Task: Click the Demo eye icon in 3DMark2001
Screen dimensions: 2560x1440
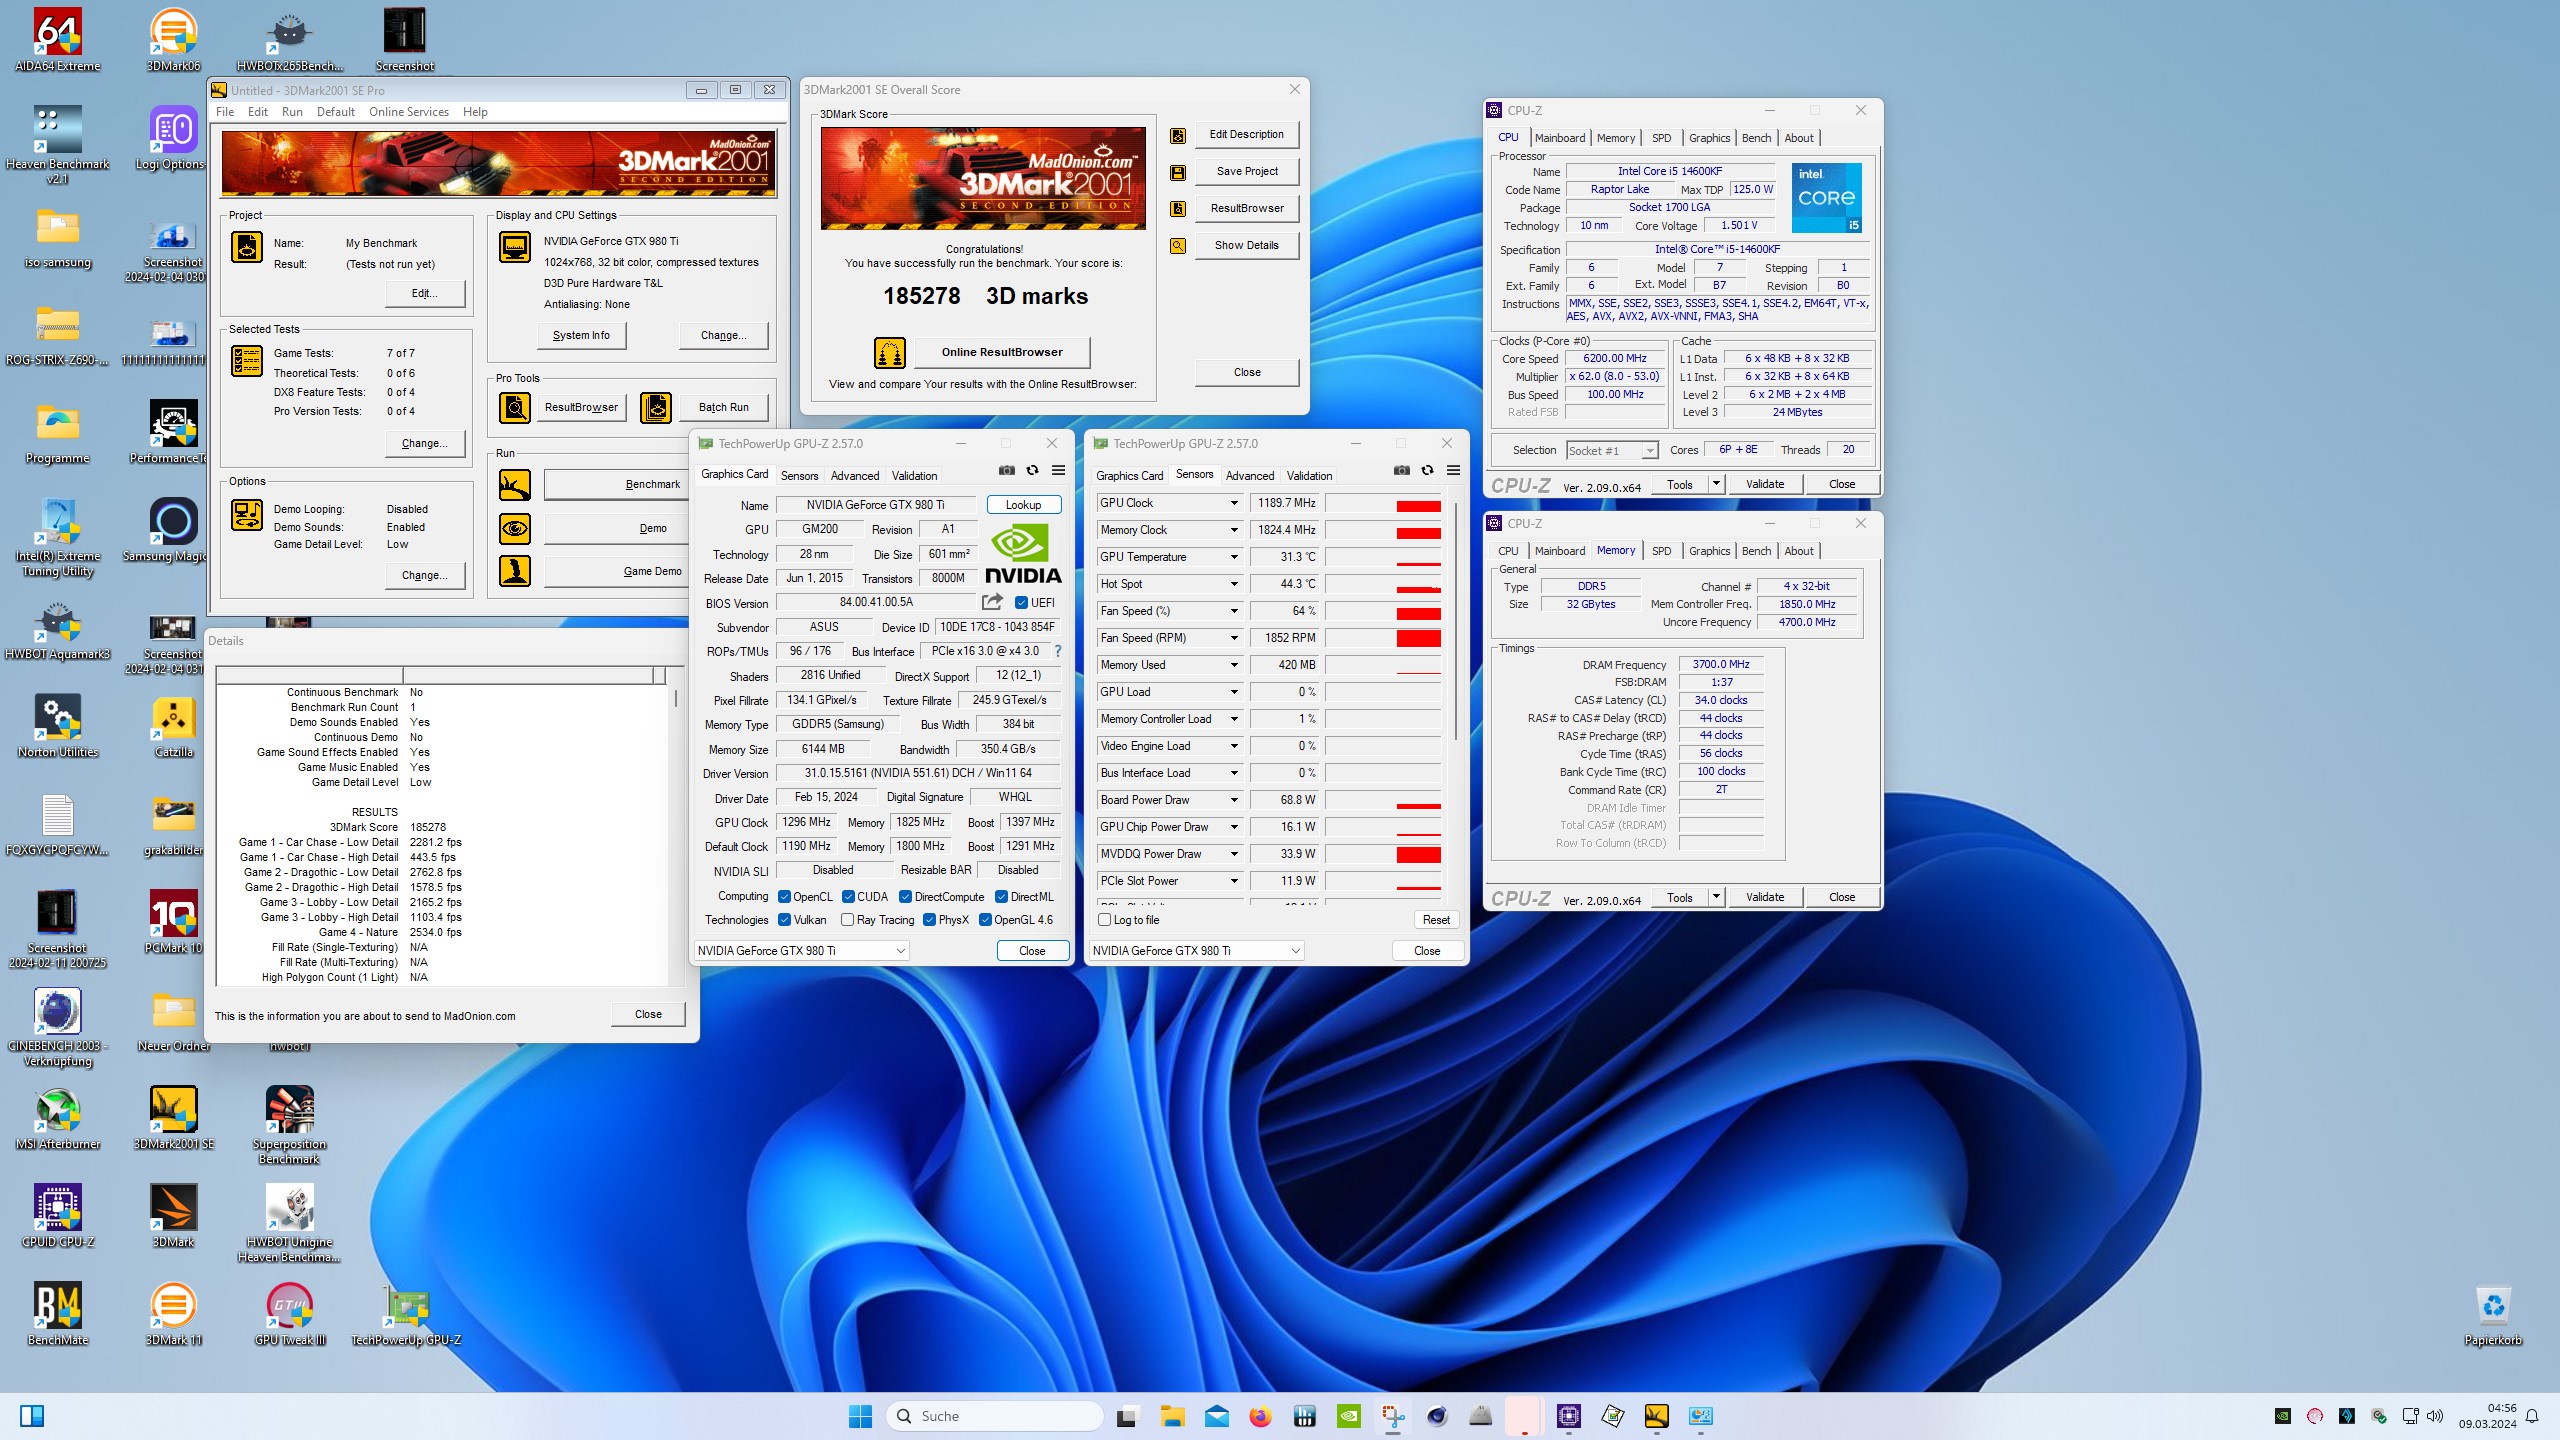Action: (x=515, y=528)
